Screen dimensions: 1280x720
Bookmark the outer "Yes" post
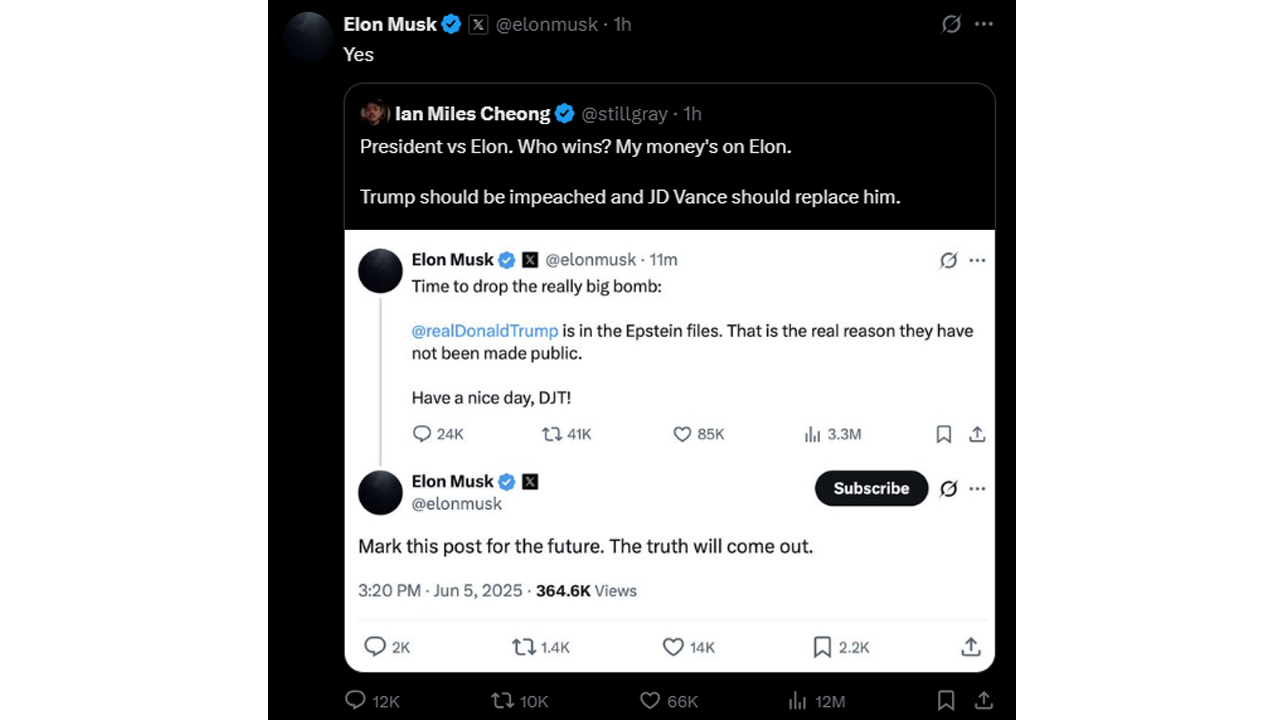[x=945, y=700]
